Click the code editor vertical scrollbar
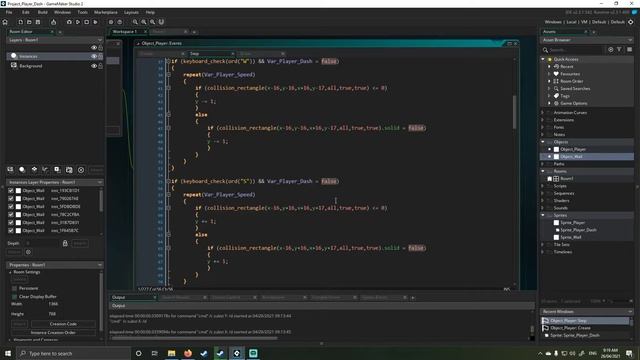 click(x=514, y=112)
